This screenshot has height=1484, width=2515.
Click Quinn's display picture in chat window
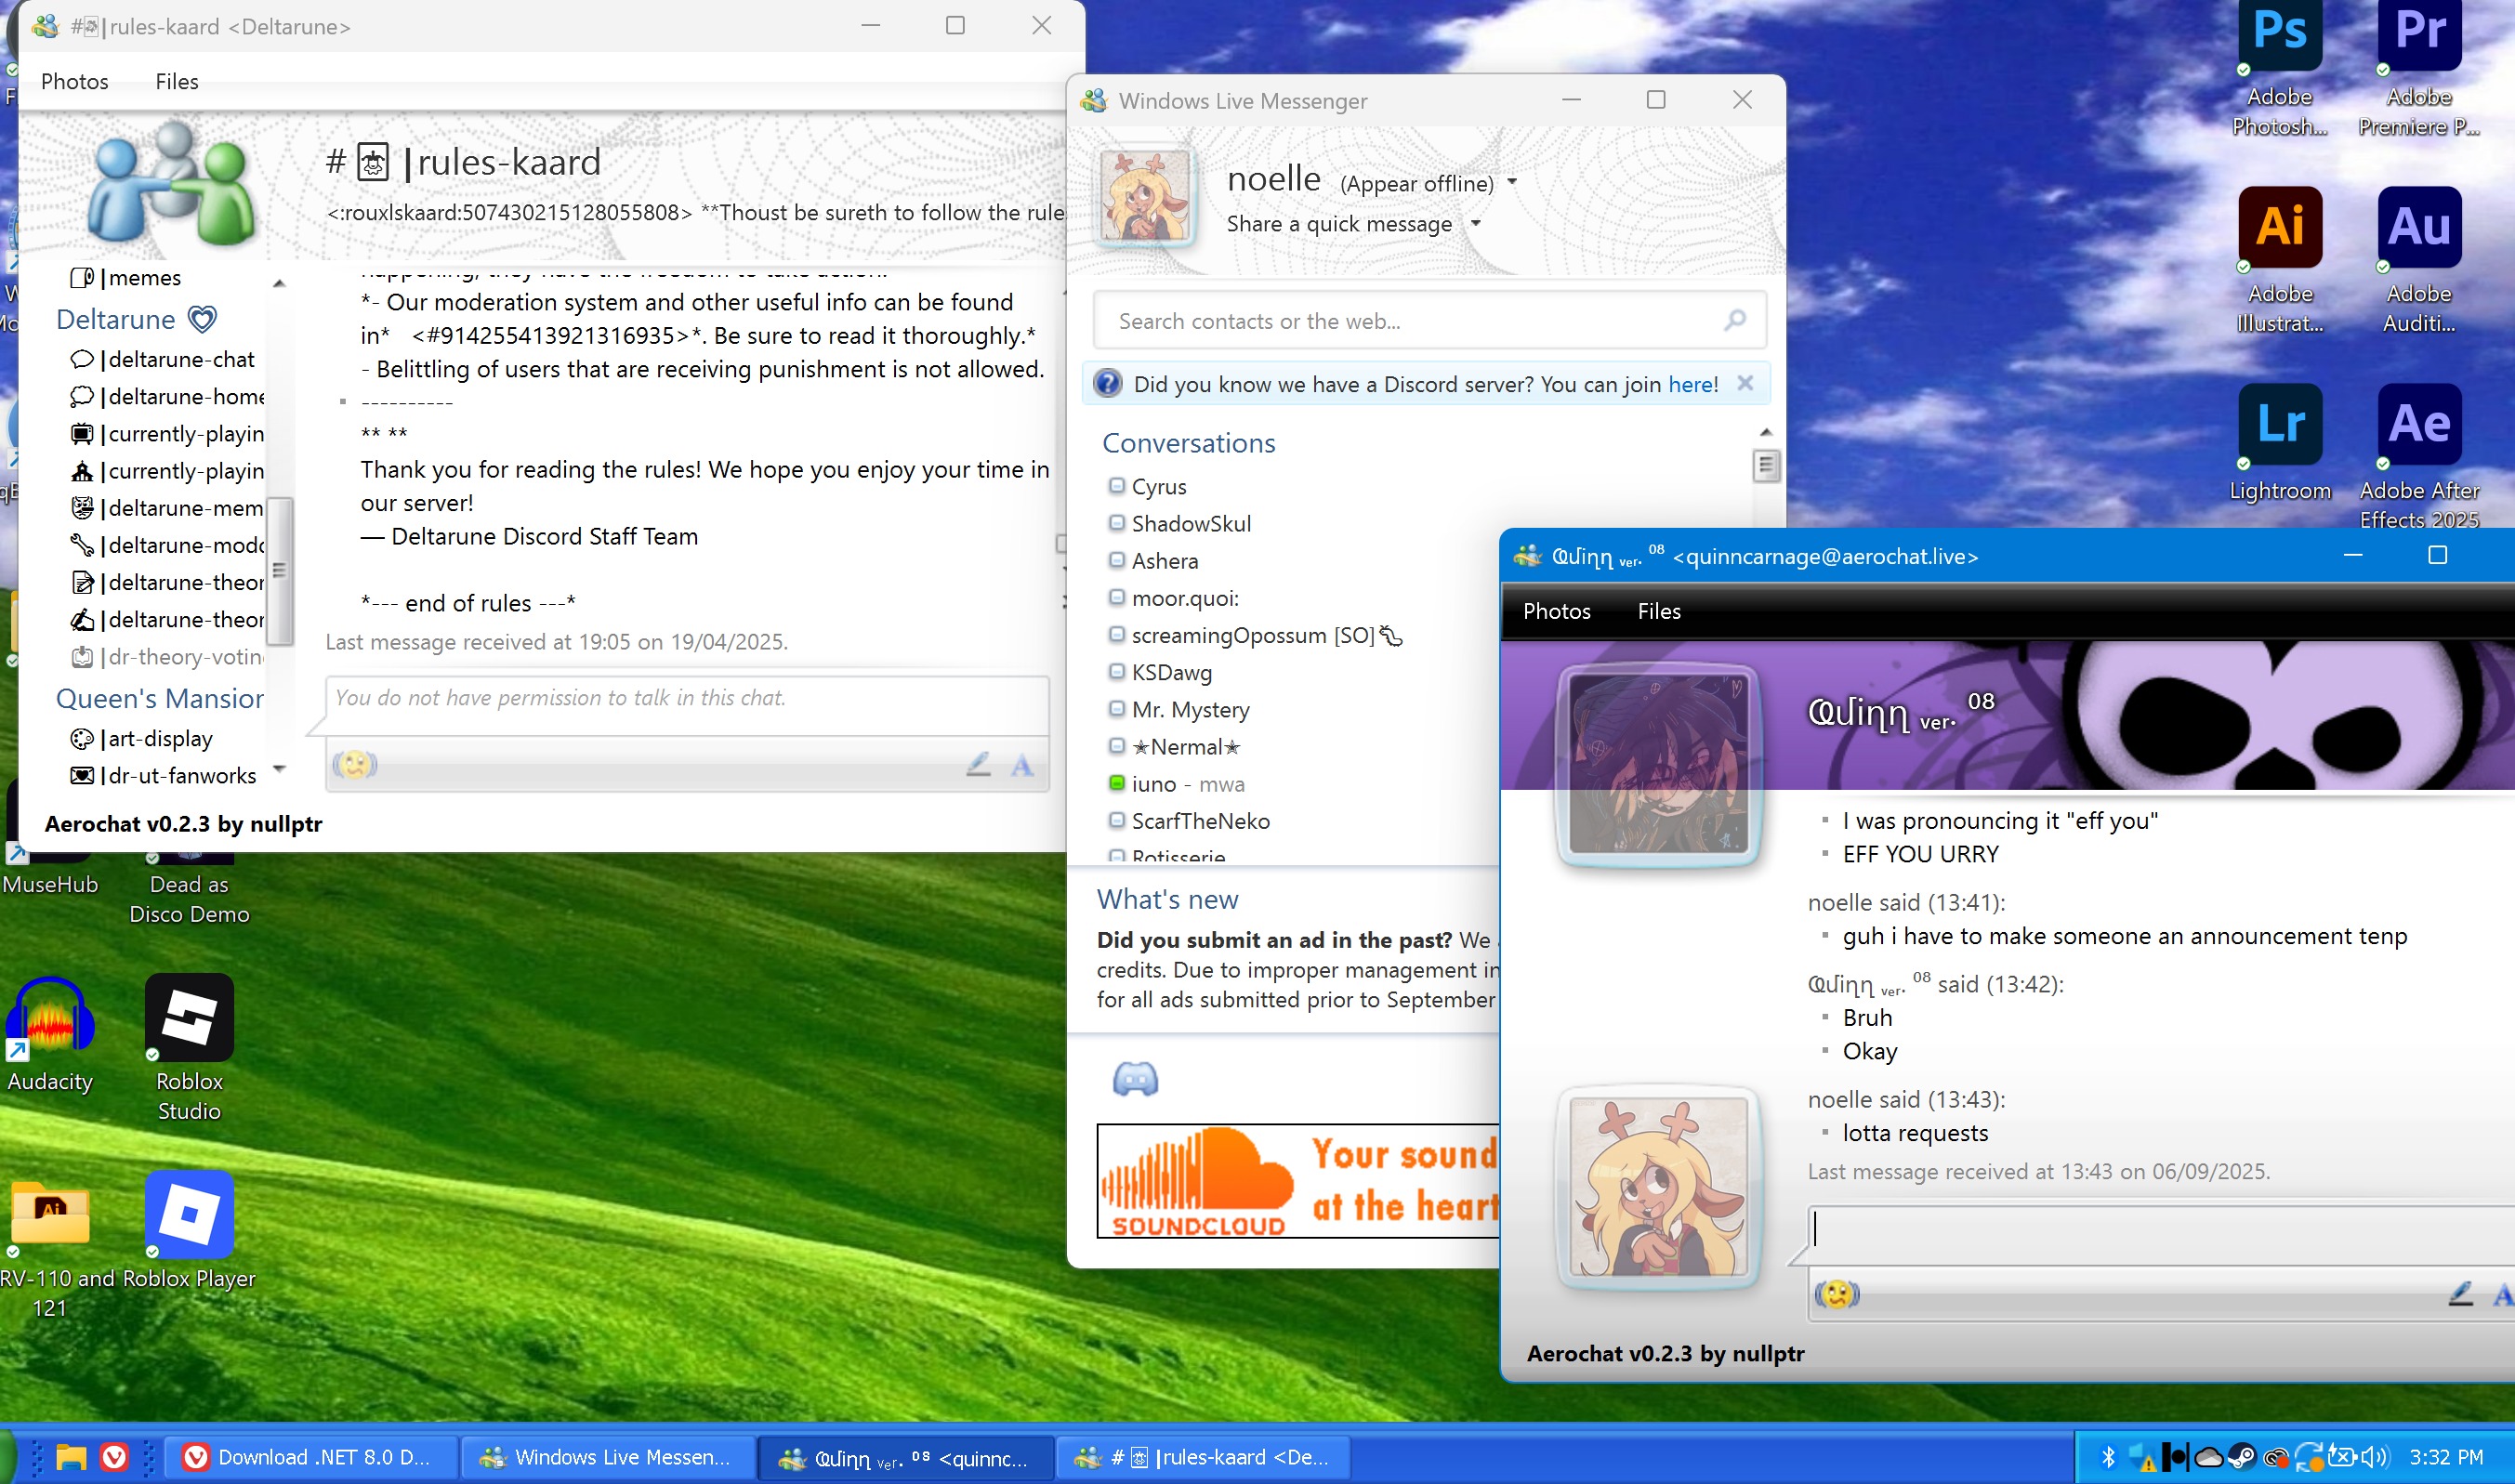(1659, 764)
